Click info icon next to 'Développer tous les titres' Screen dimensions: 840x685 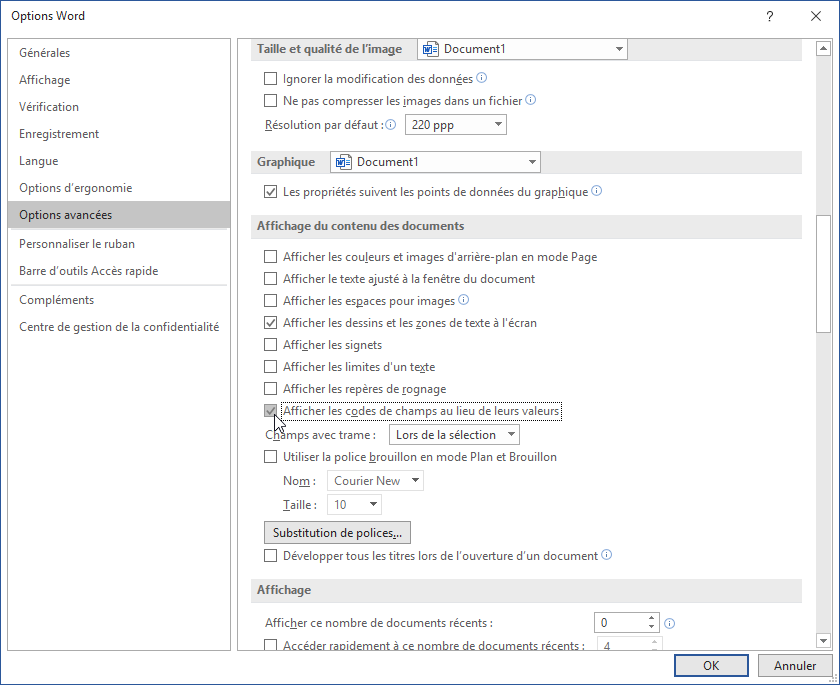607,555
